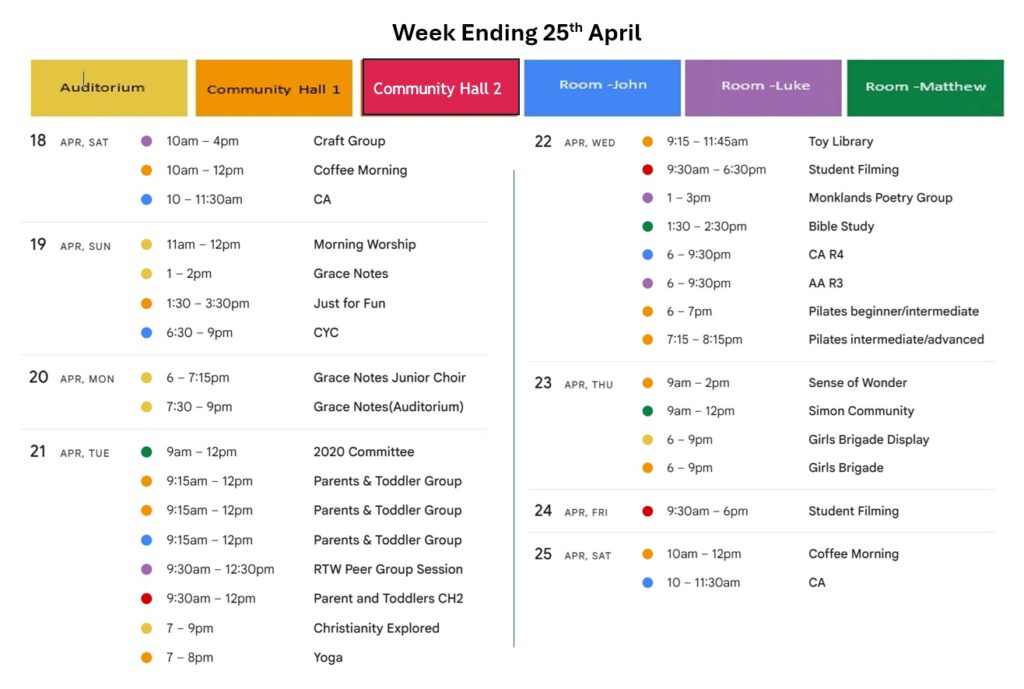1024x689 pixels.
Task: Select the Yoga event entry
Action: (x=328, y=657)
